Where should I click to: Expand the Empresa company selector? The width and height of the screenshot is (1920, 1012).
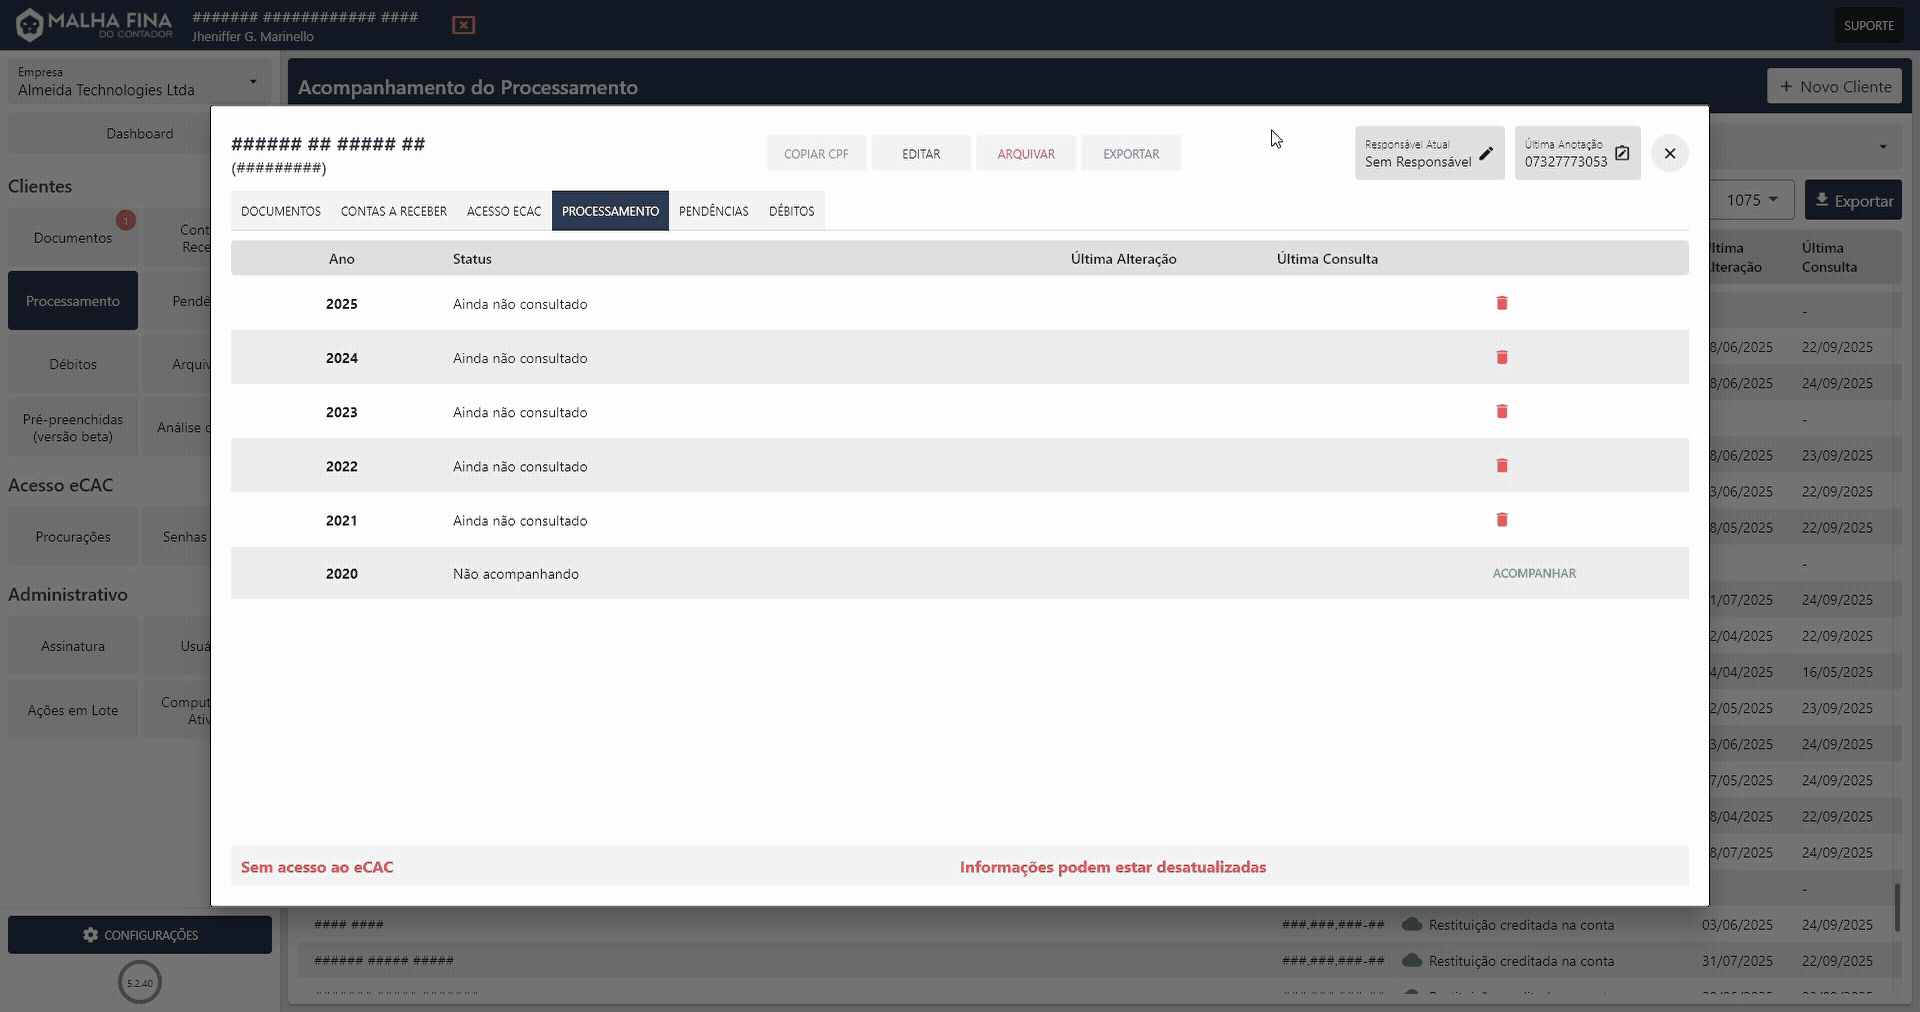pos(254,82)
